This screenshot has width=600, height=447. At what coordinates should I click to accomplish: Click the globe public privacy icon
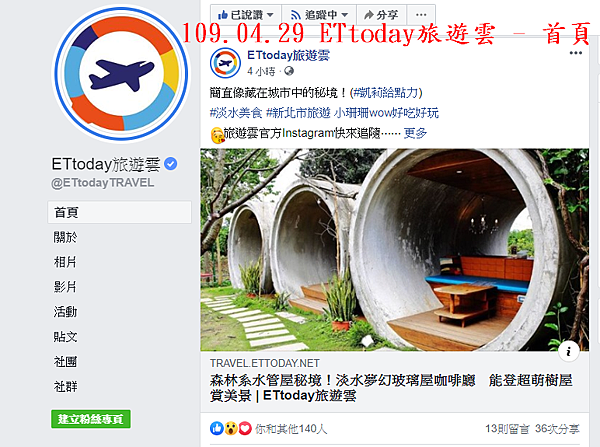[289, 71]
